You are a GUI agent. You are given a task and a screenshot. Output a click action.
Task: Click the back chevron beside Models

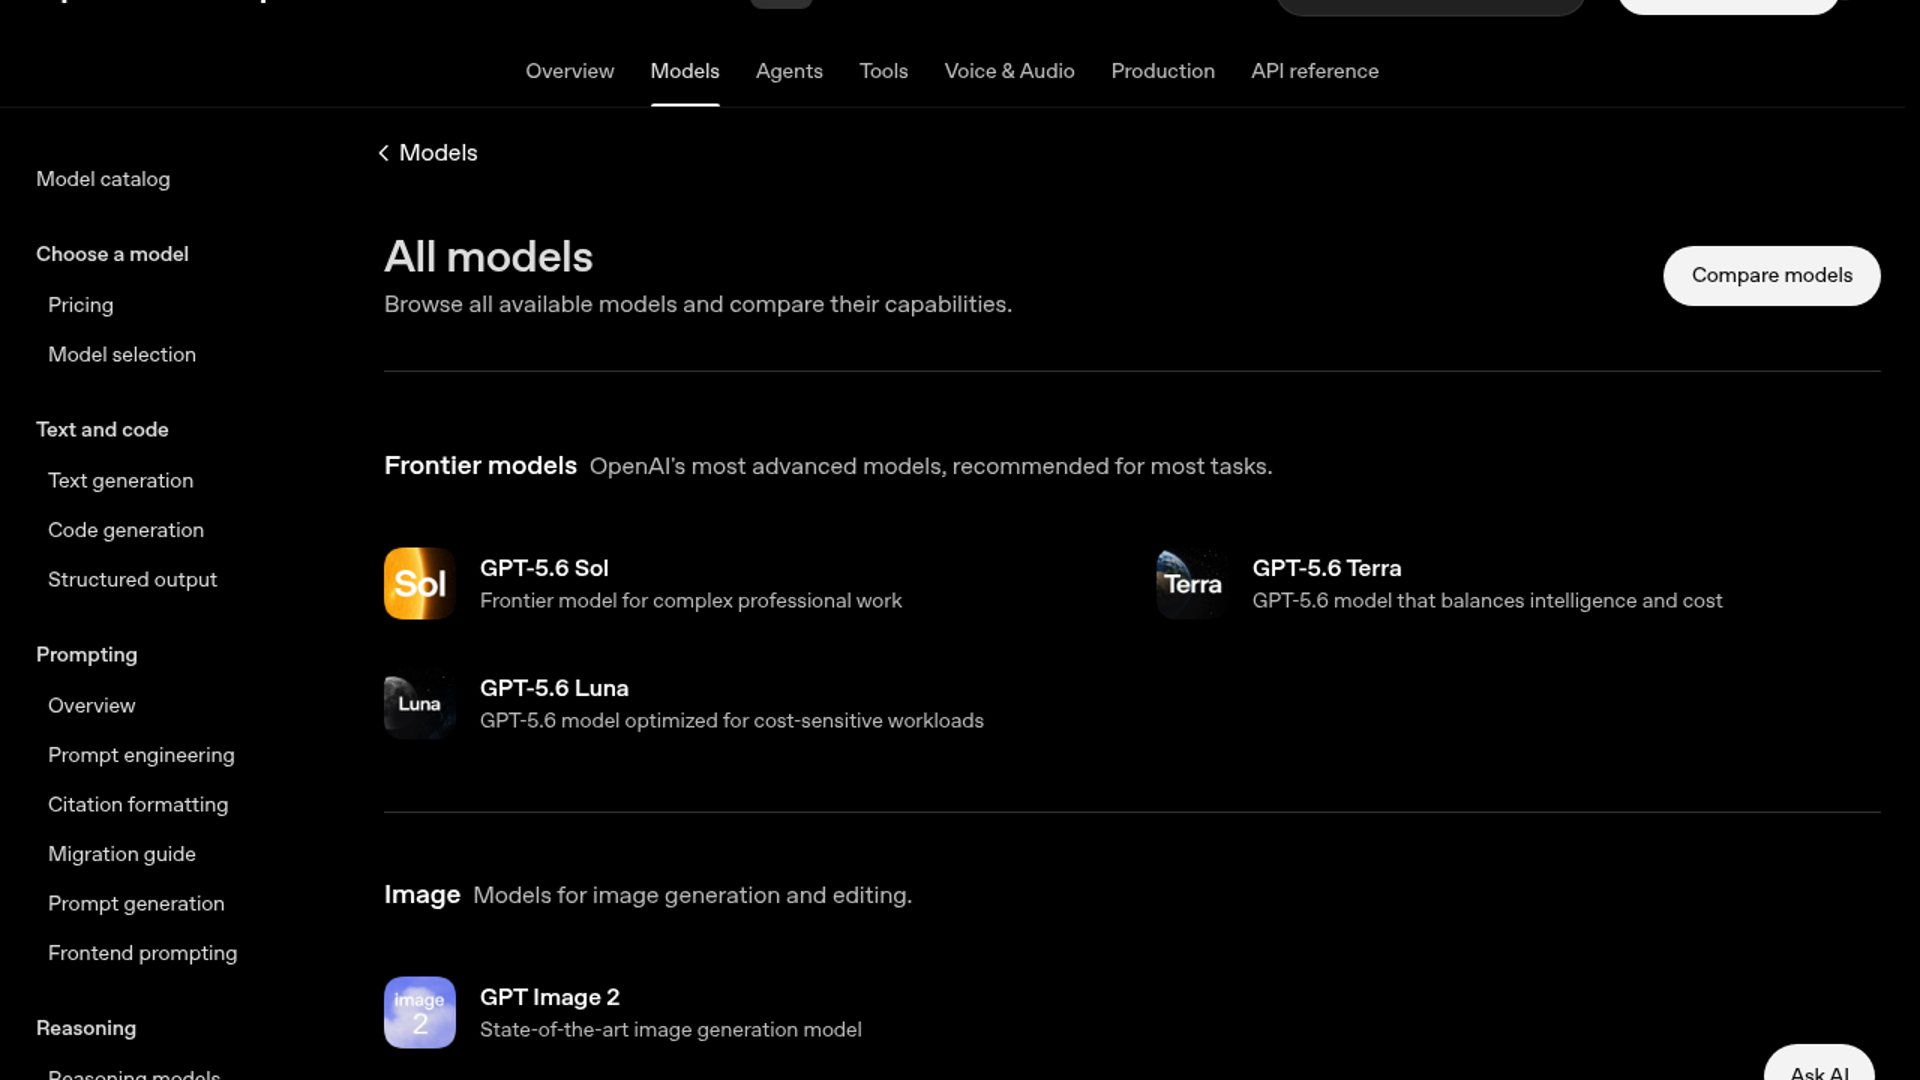click(x=383, y=153)
